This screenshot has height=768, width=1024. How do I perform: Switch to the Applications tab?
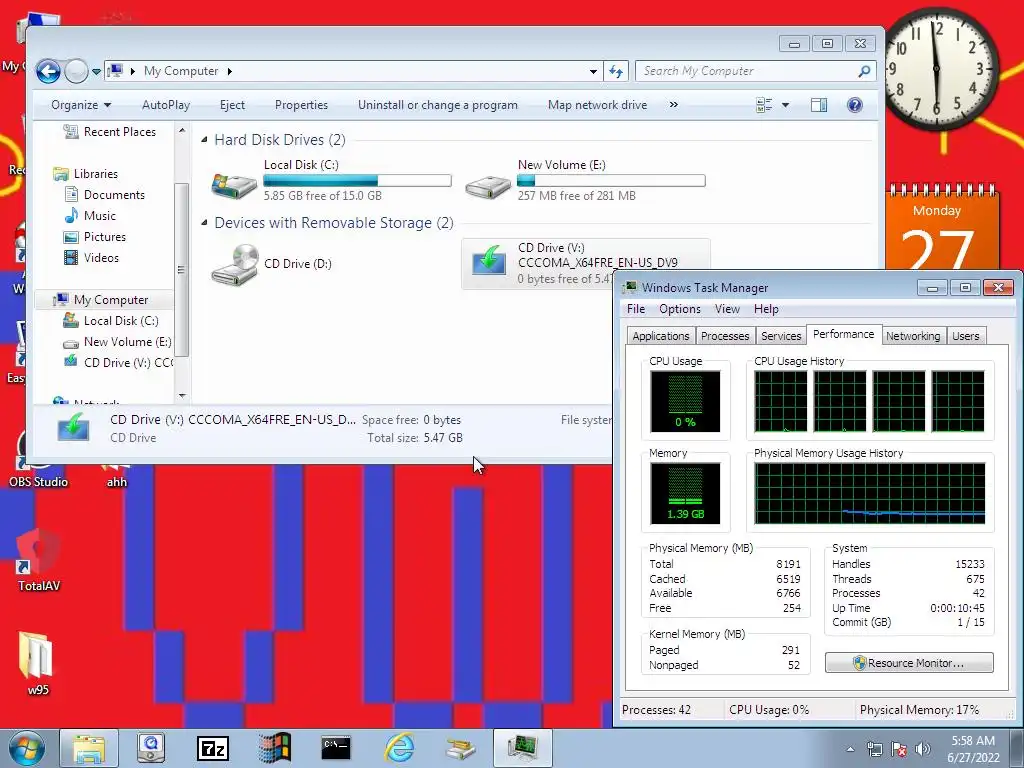pos(660,336)
